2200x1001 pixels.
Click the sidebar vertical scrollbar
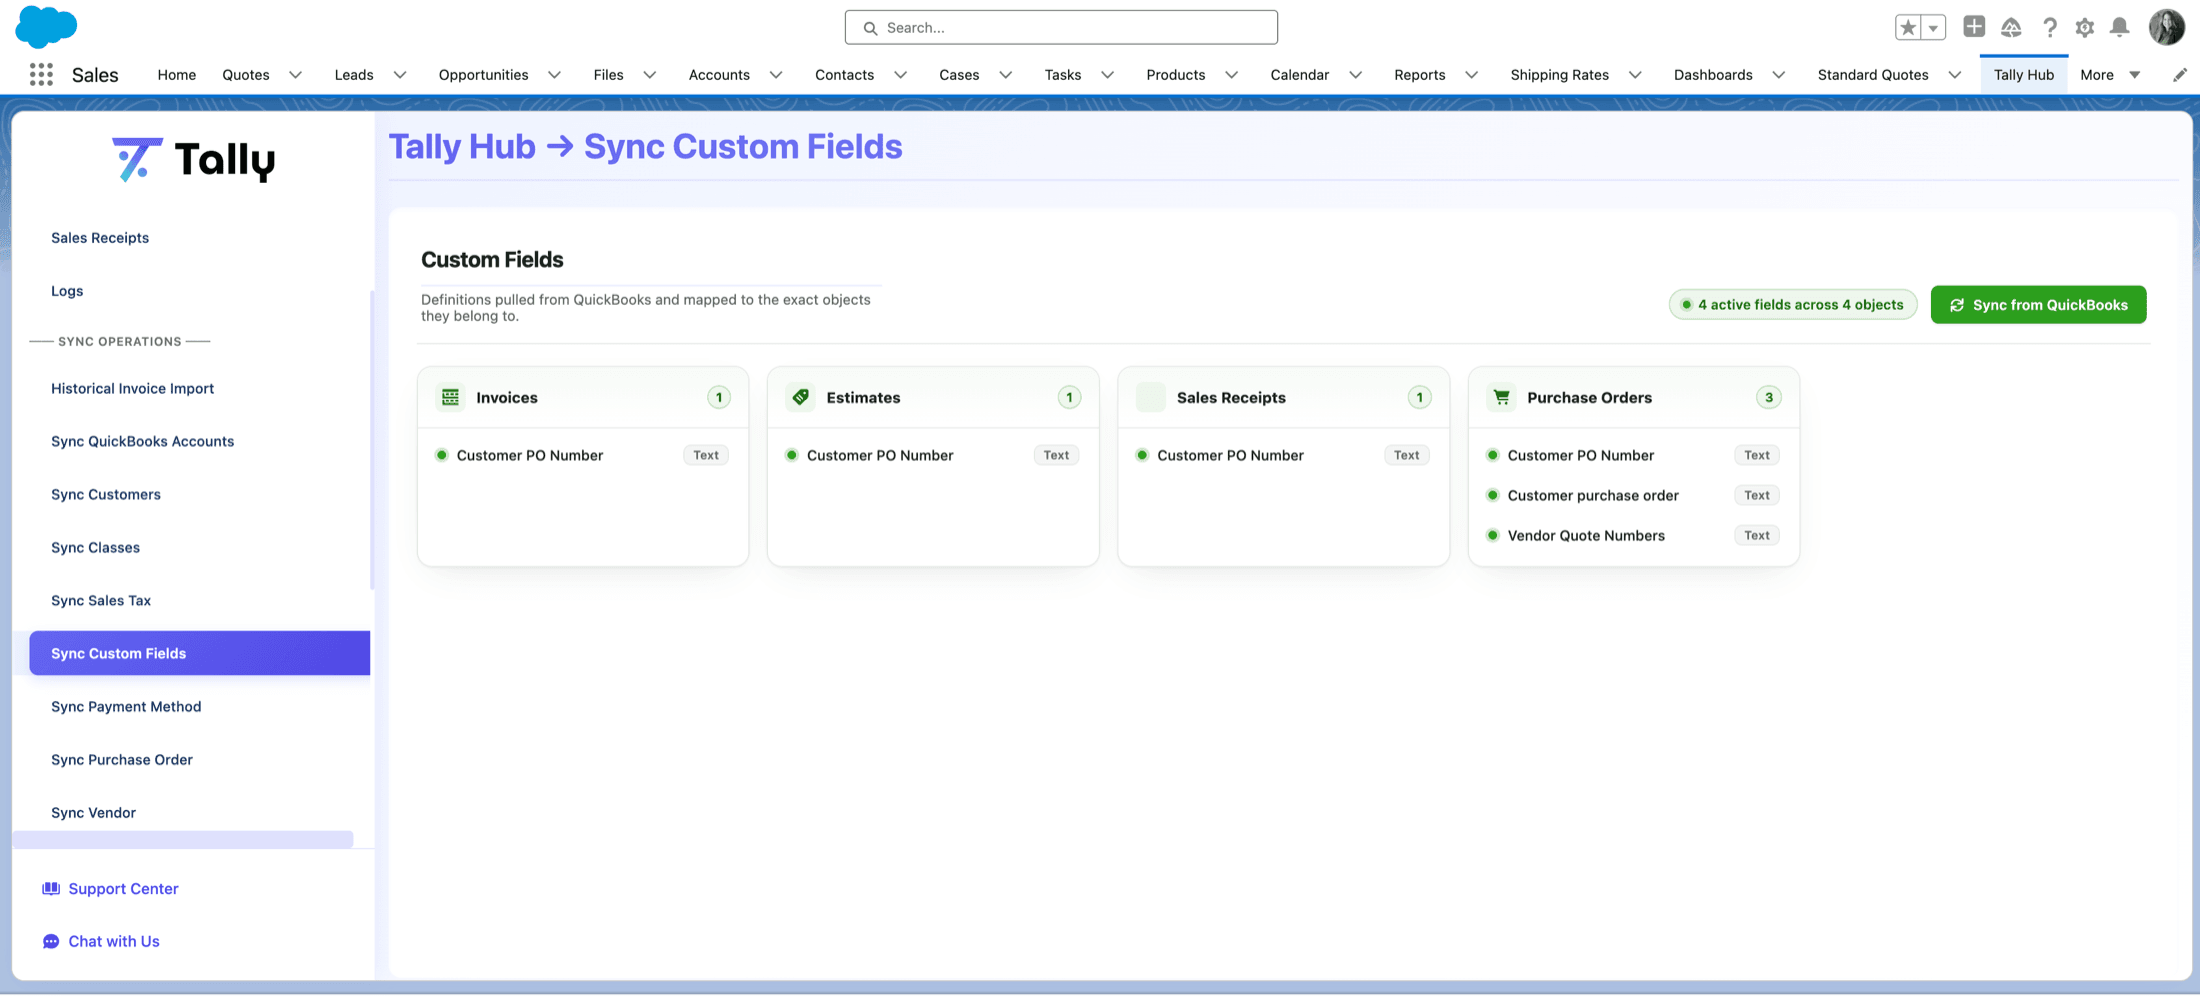tap(372, 440)
